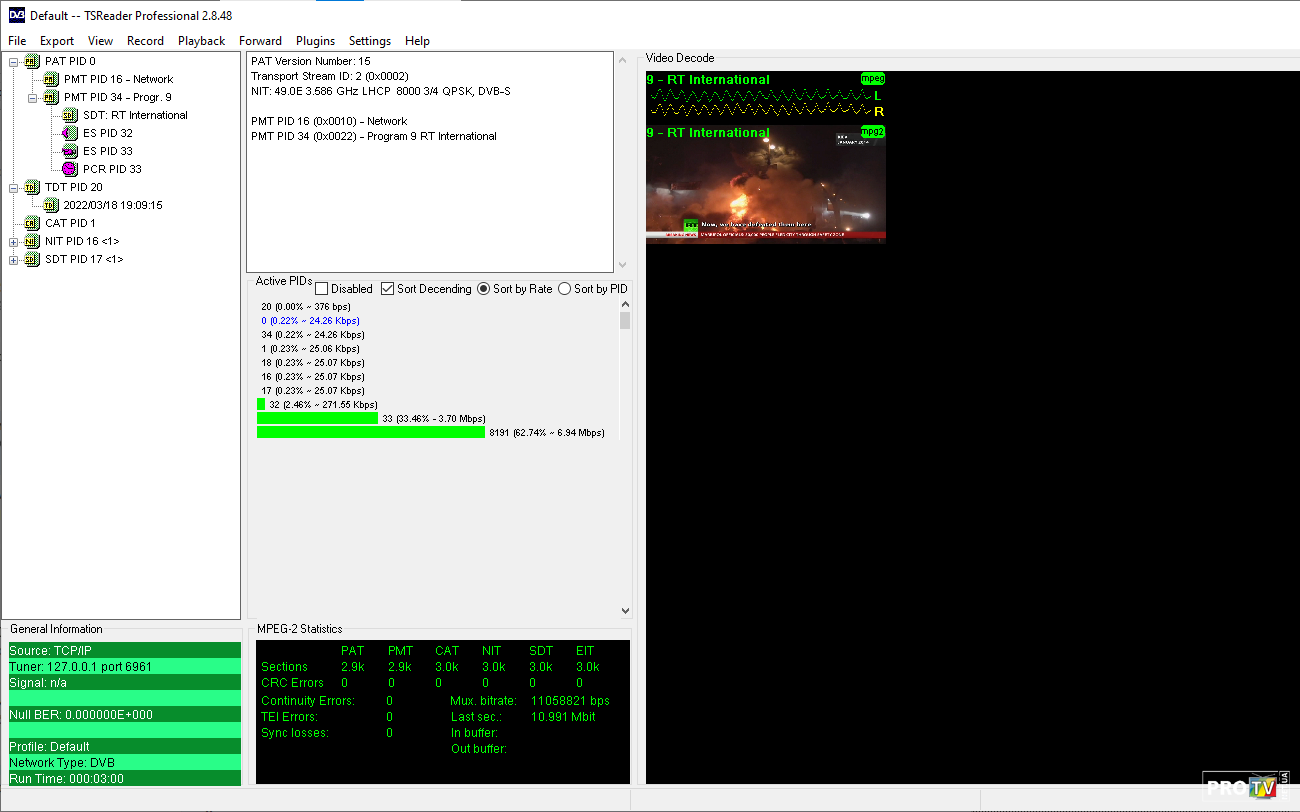Viewport: 1300px width, 812px height.
Task: Click the PMT PID 16 Network icon
Action: pos(51,79)
